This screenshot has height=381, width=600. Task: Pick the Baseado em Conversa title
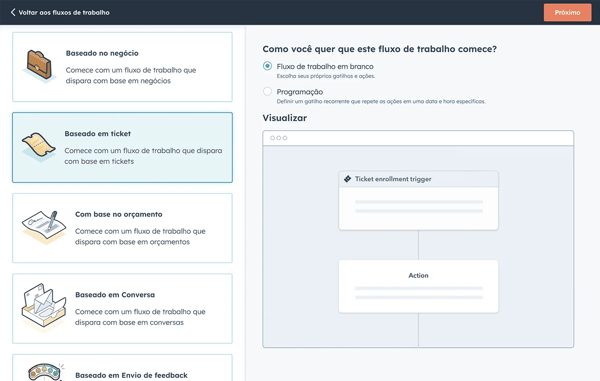point(115,295)
